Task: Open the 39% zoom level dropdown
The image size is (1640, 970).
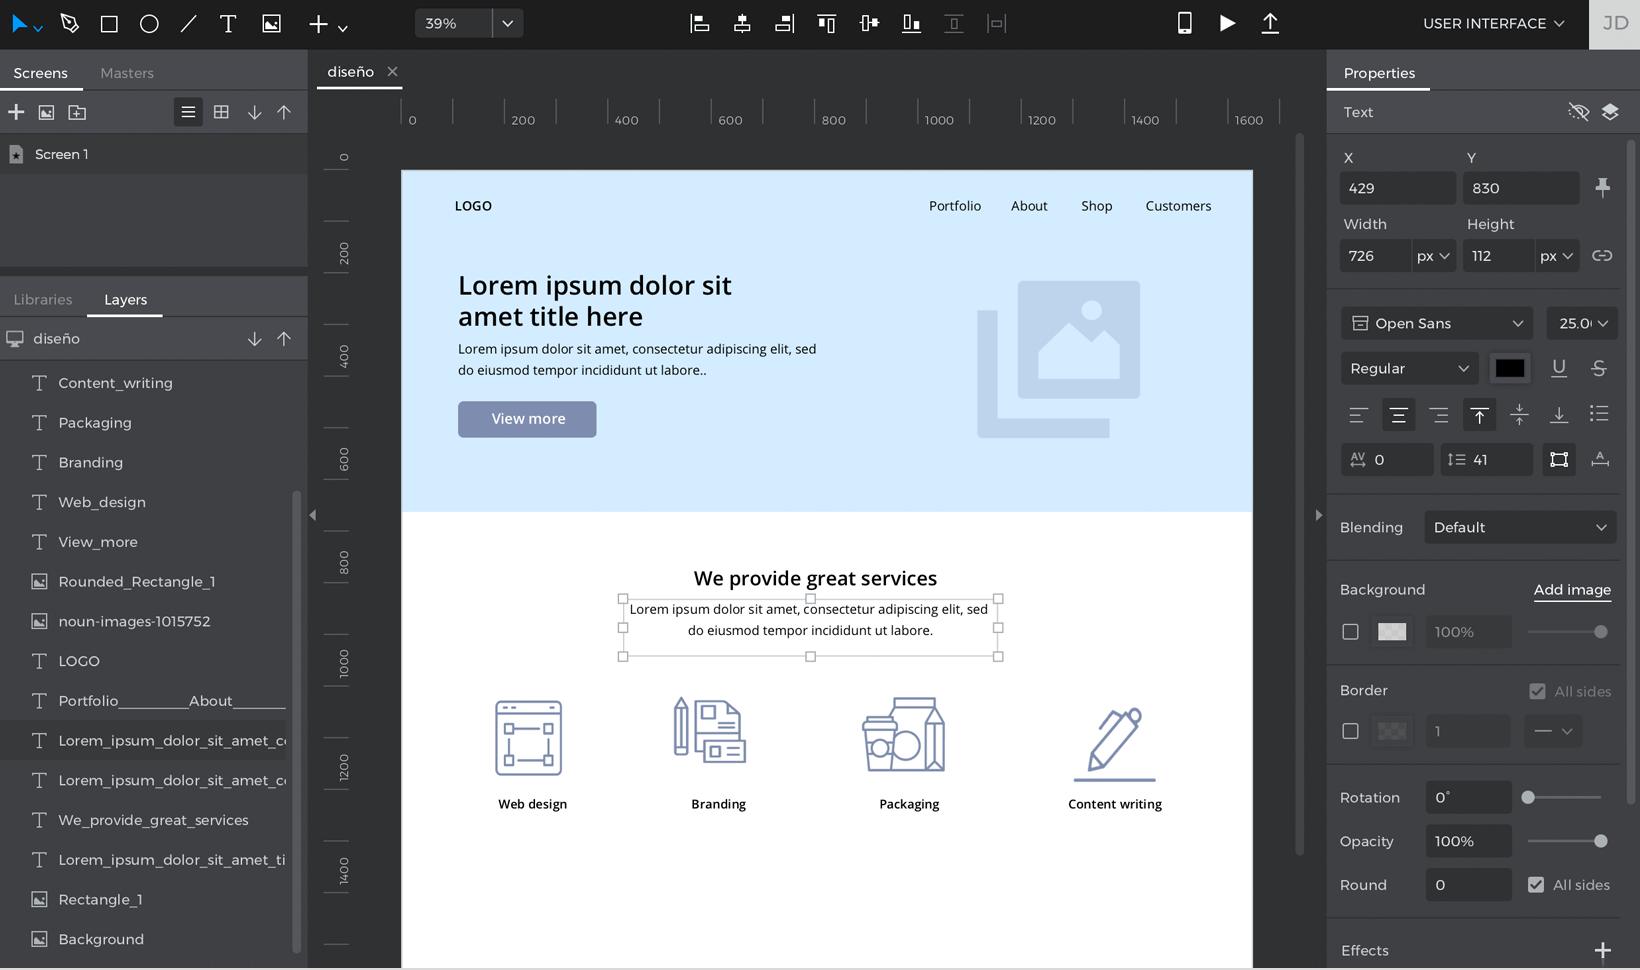Action: [x=507, y=23]
